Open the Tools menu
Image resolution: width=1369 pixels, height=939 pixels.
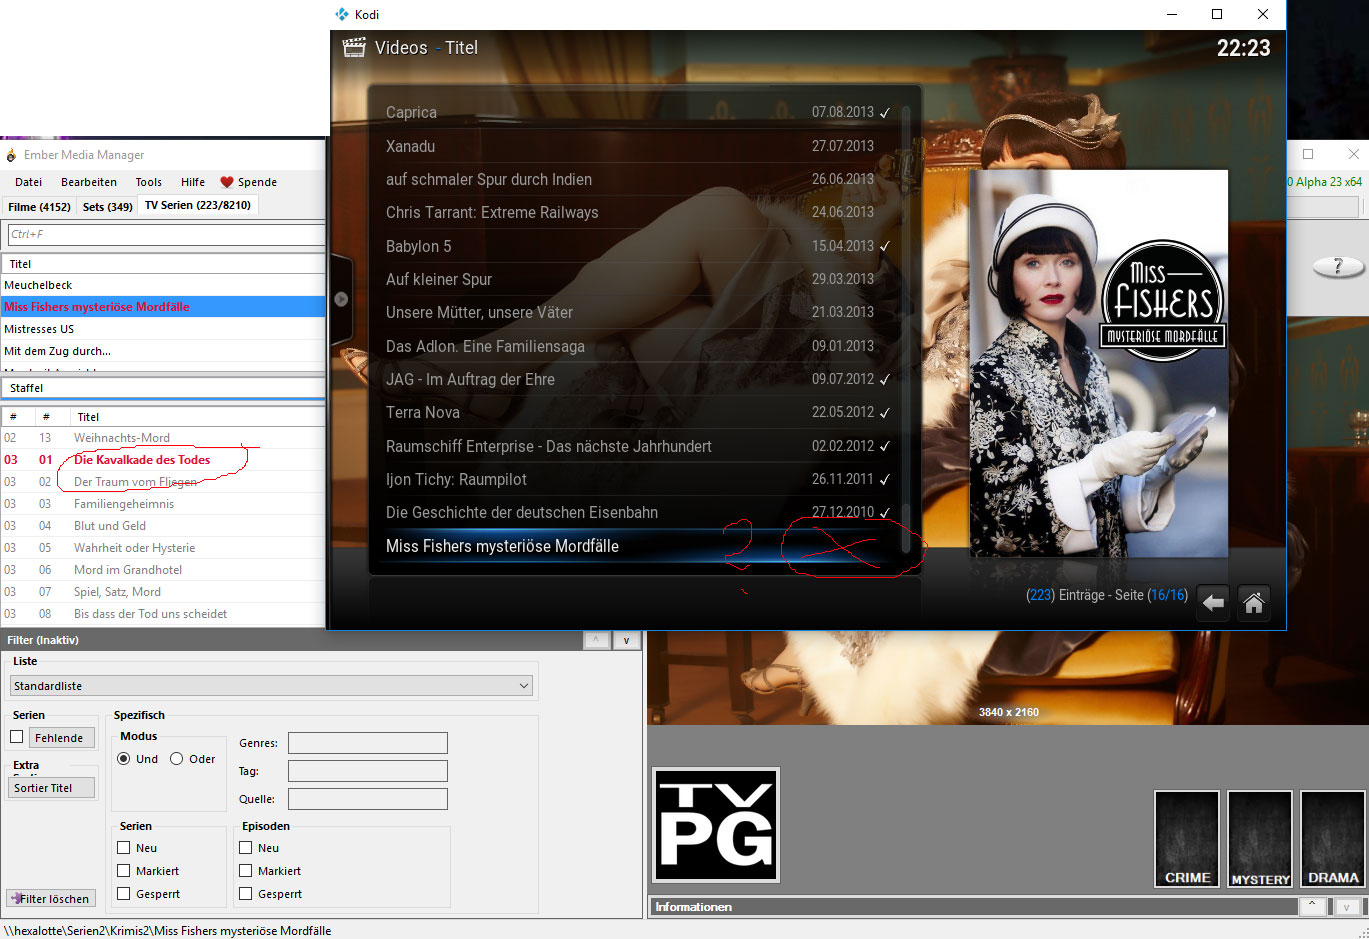click(149, 182)
